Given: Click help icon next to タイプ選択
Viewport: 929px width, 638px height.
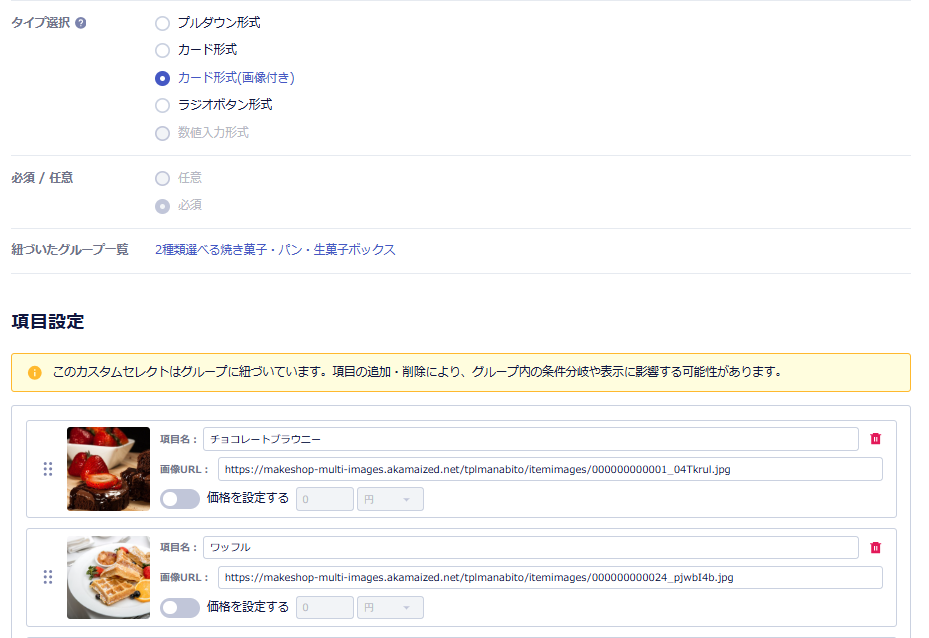Looking at the screenshot, I should click(x=81, y=23).
